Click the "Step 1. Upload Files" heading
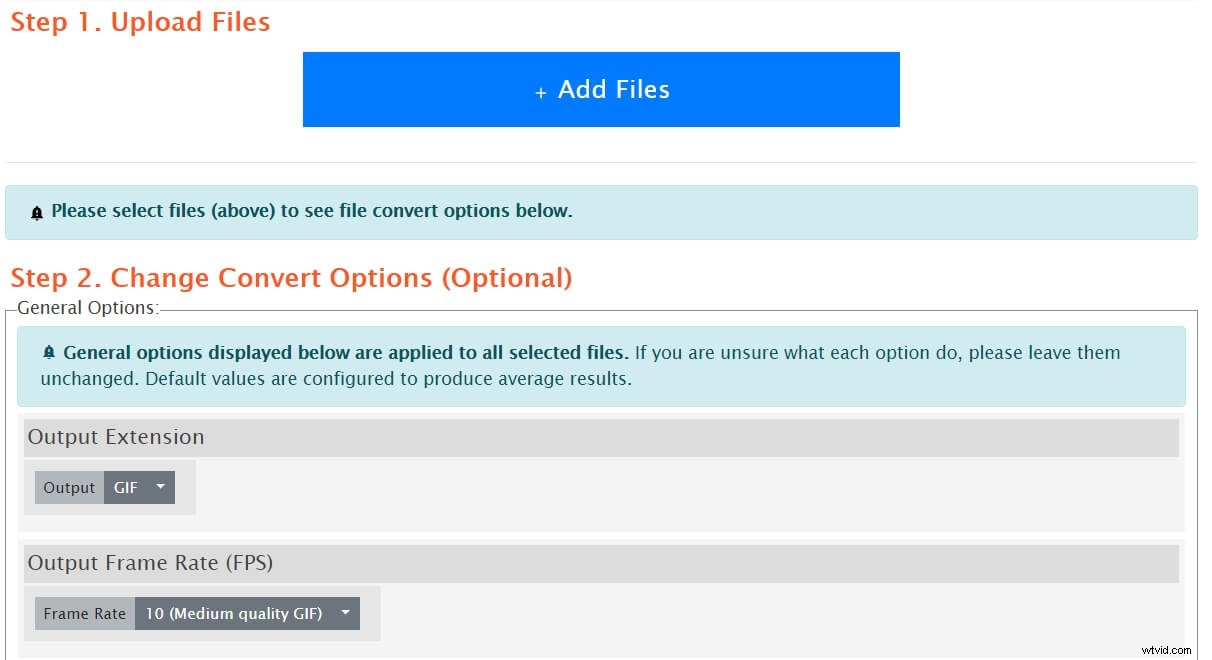The height and width of the screenshot is (660, 1212). 140,22
